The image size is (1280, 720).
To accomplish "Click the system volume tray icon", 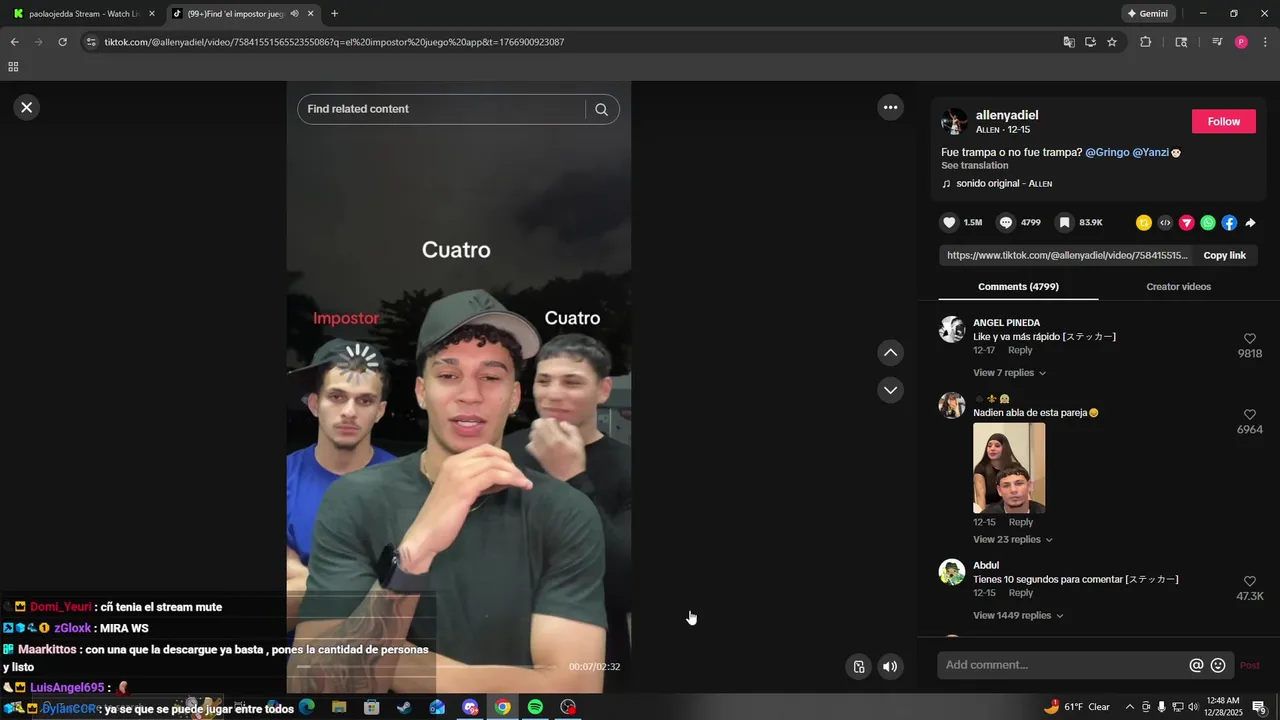I will (1192, 707).
